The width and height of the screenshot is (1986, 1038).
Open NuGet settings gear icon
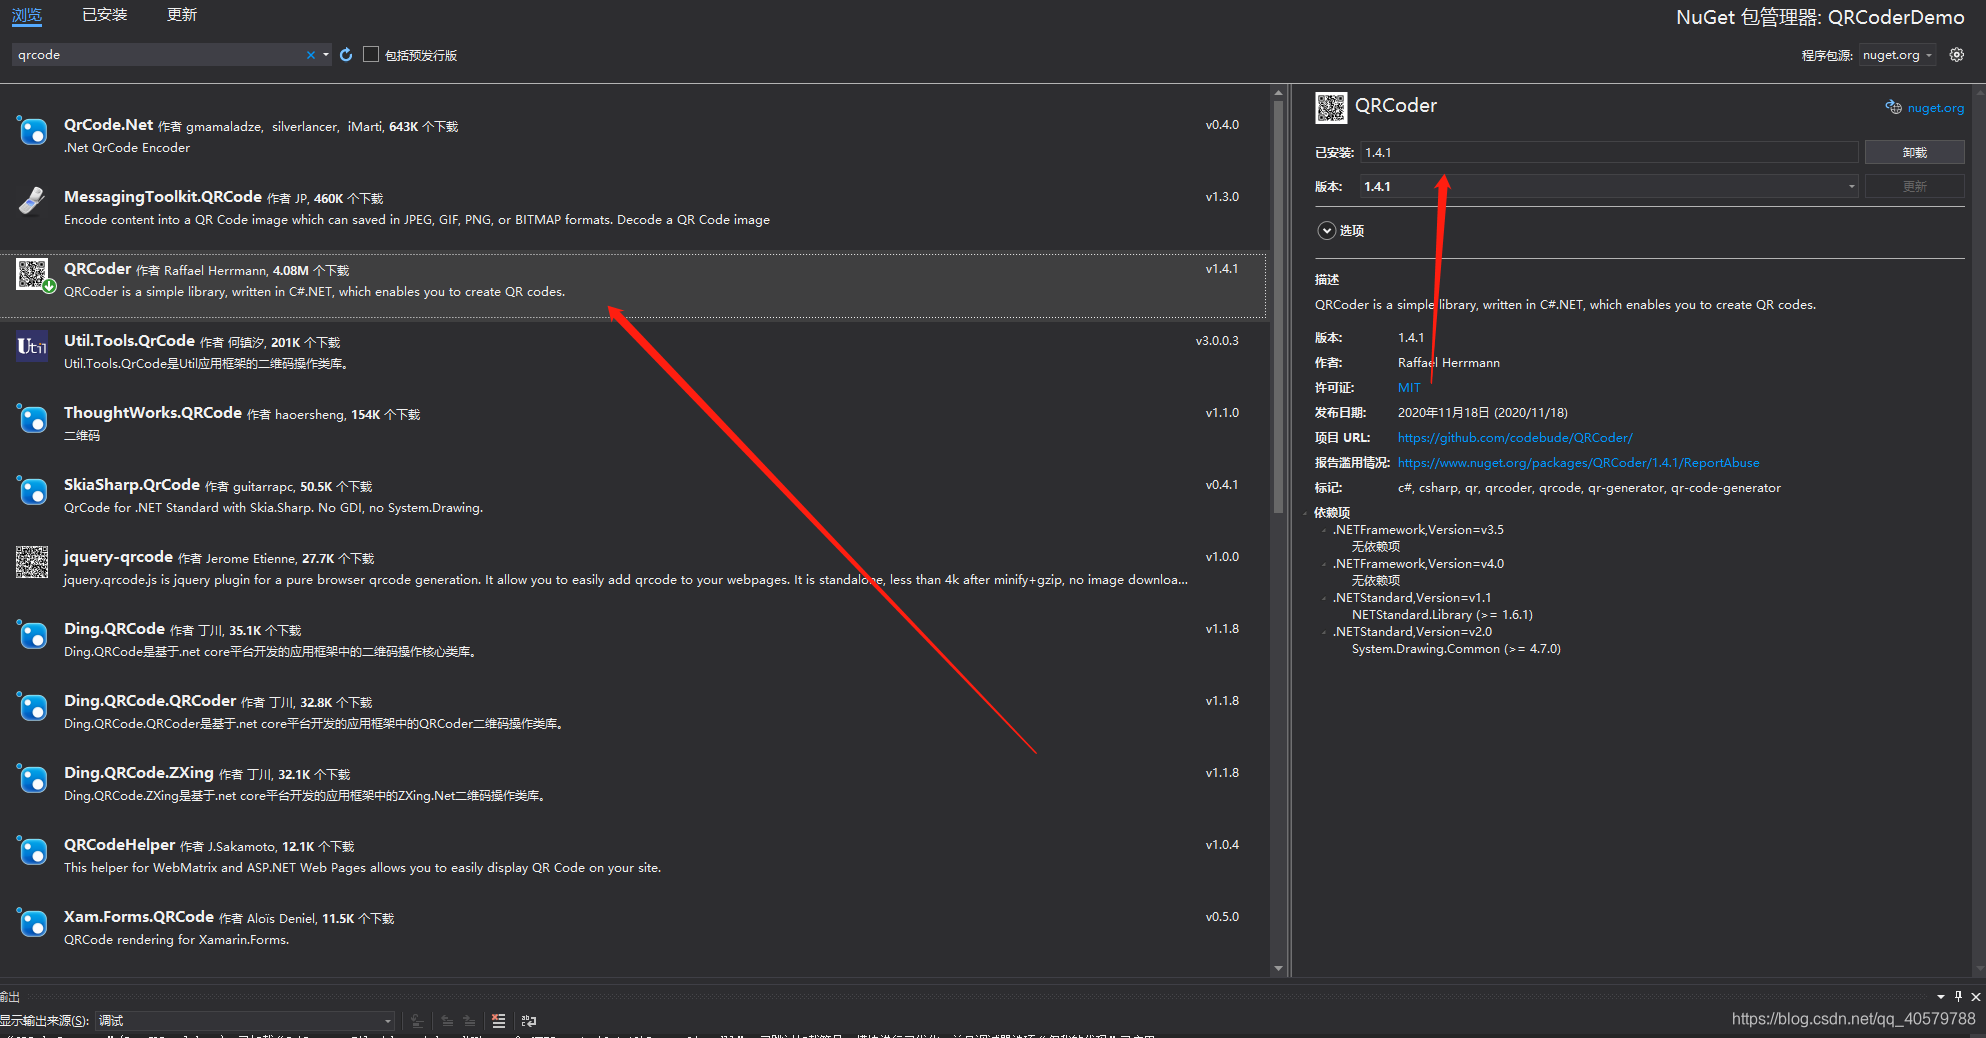tap(1957, 55)
